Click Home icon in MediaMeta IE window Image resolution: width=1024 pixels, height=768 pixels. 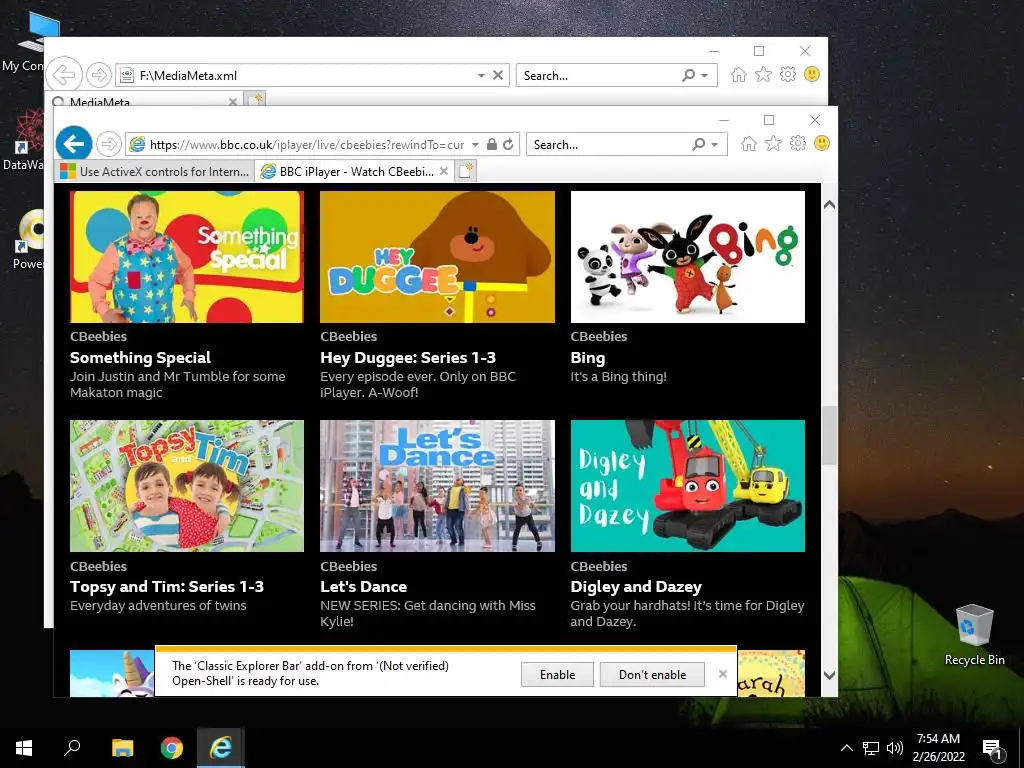tap(739, 74)
